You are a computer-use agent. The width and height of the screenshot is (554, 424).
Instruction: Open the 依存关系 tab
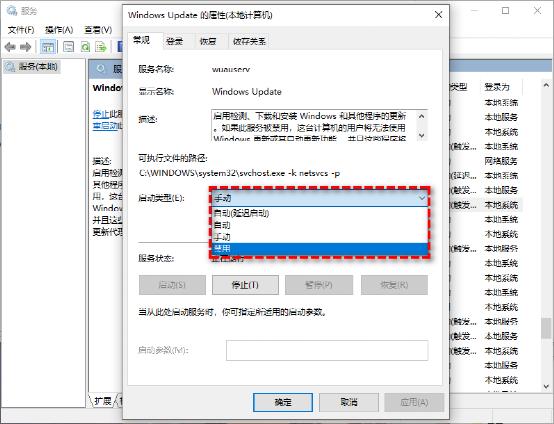point(249,42)
